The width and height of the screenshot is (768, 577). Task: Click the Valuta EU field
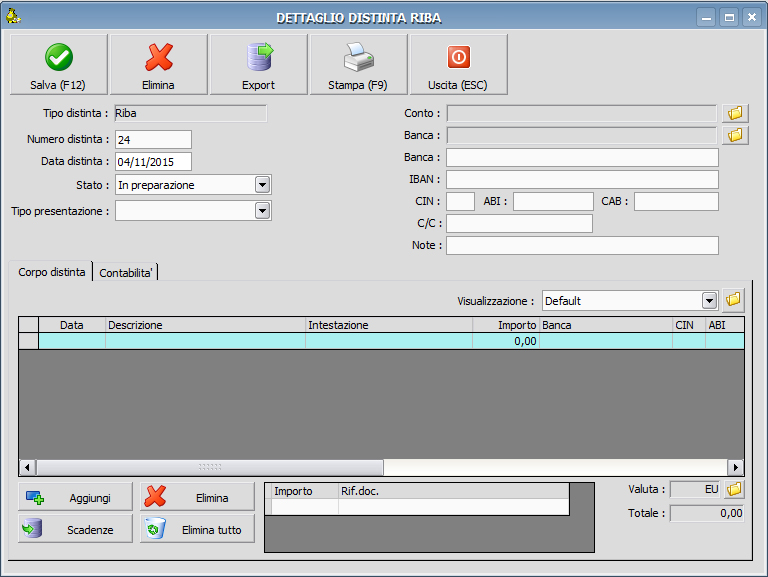[695, 489]
